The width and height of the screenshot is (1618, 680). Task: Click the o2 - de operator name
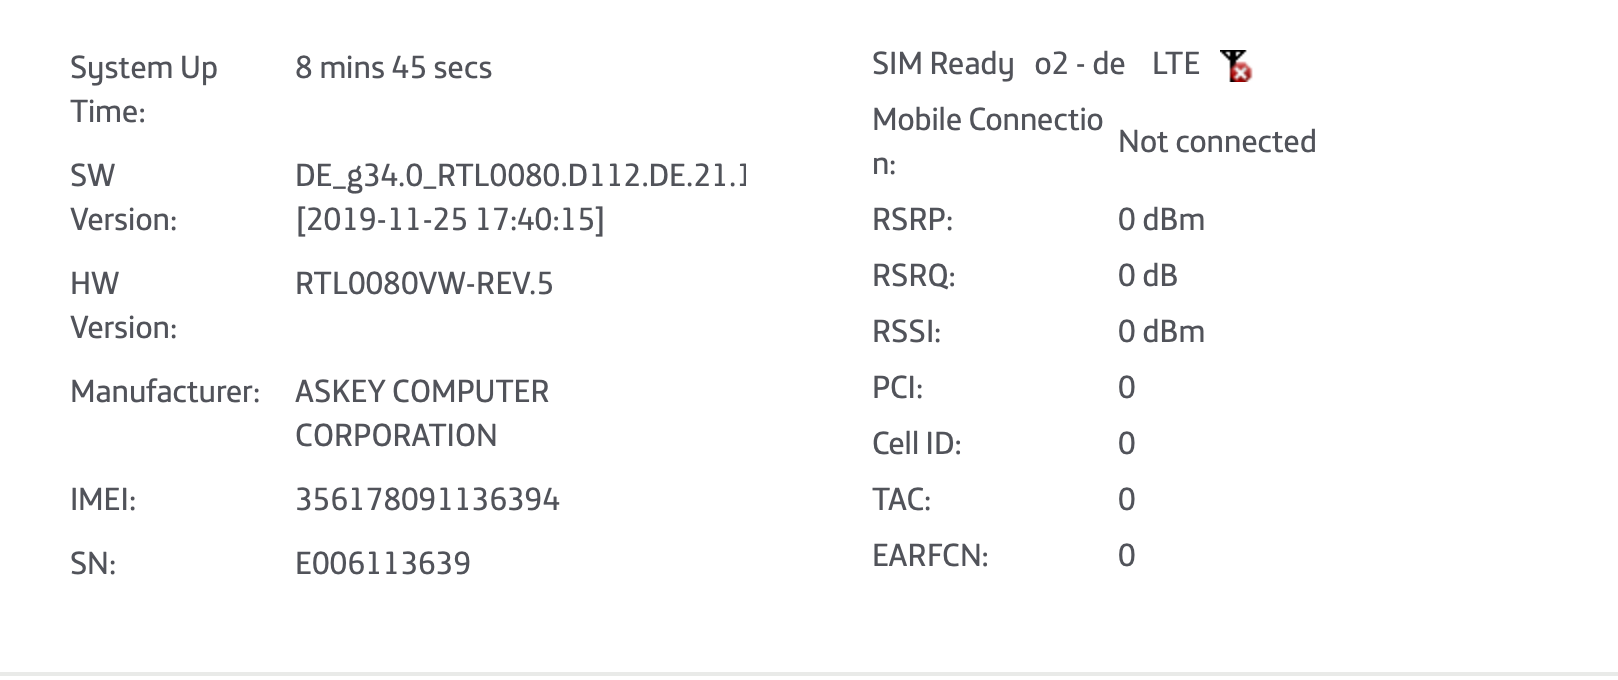pyautogui.click(x=1080, y=64)
